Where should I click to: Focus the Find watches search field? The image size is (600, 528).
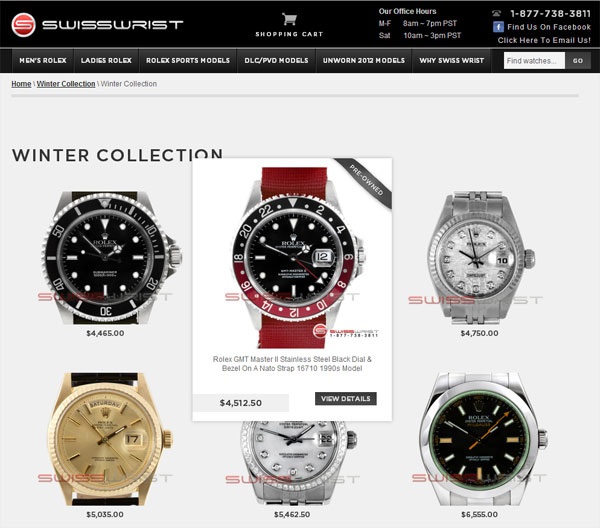pyautogui.click(x=534, y=61)
